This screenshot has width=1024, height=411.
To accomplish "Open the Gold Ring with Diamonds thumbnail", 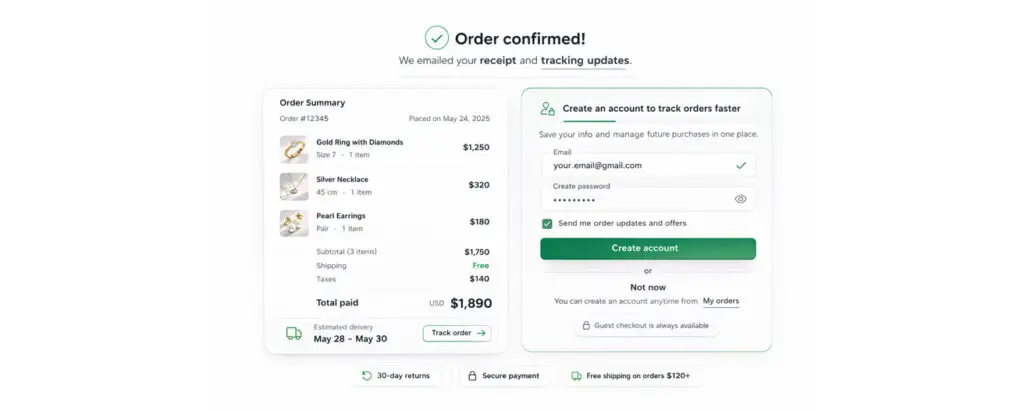I will (294, 149).
